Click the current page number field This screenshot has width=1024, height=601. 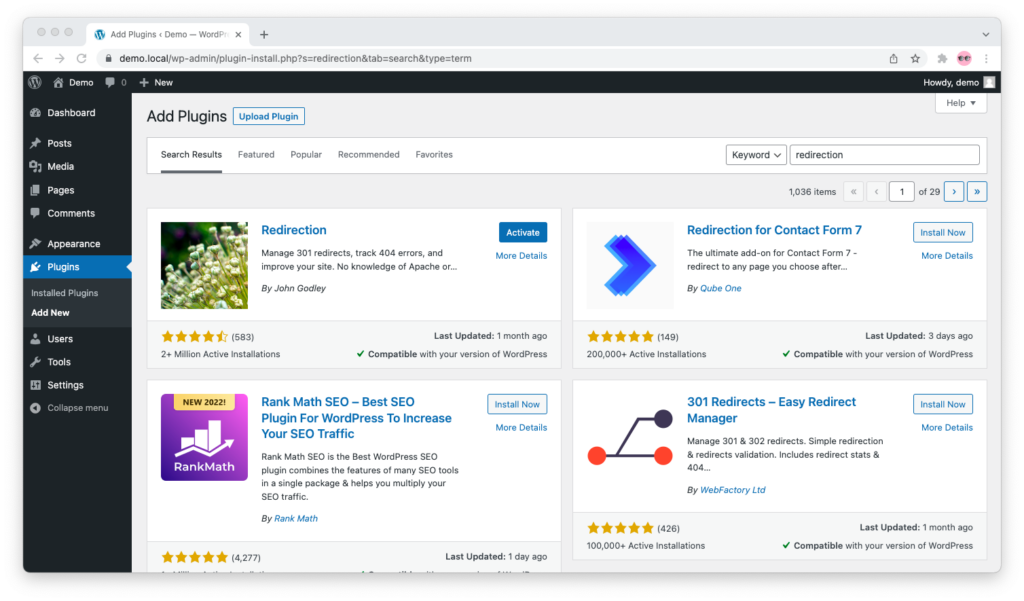902,192
